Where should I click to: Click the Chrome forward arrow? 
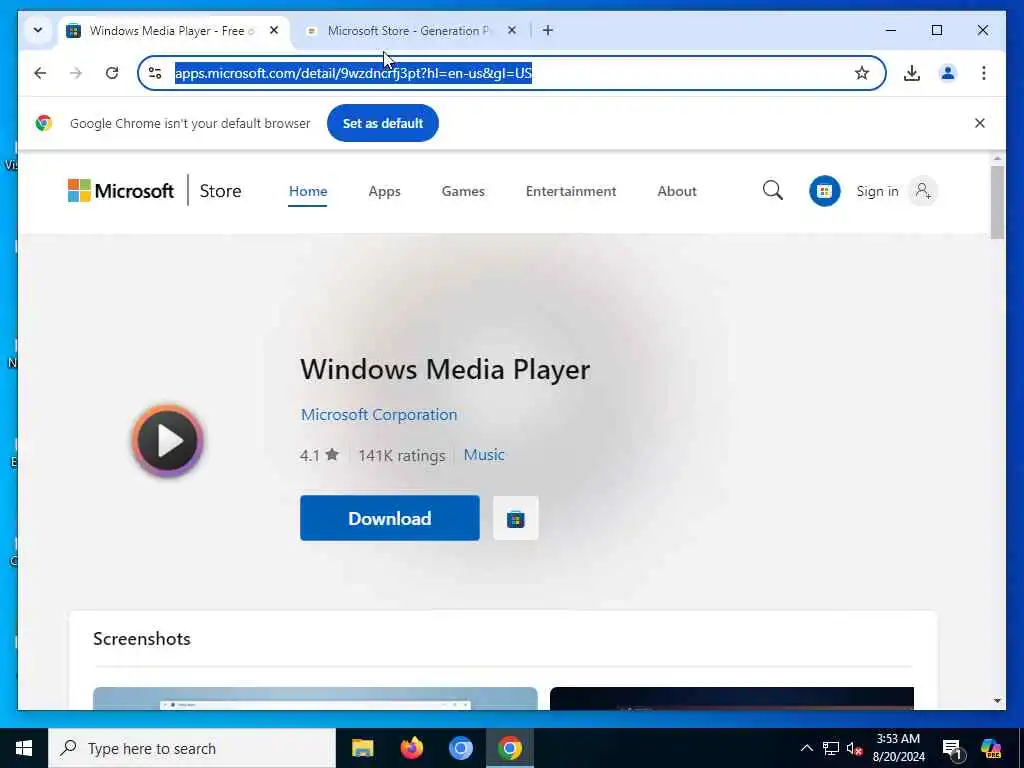(76, 73)
